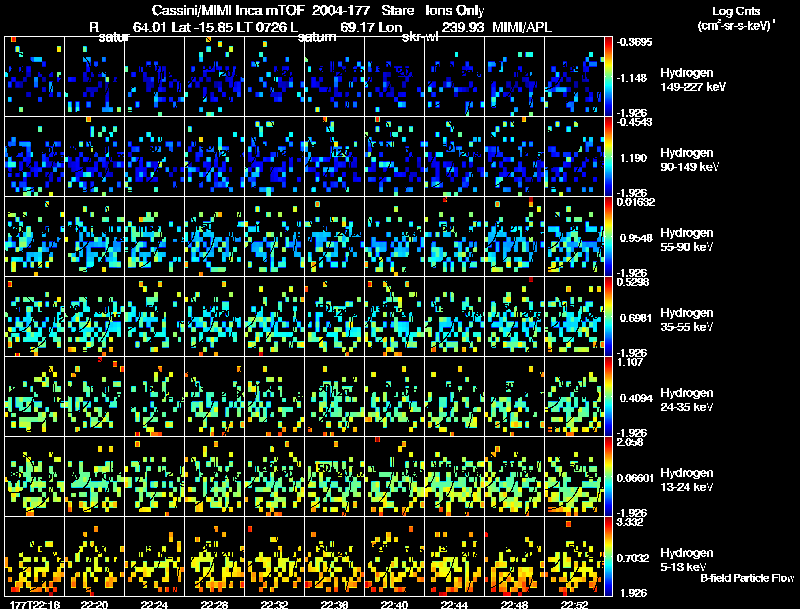Select the 13-24 keV panel at 22:40
This screenshot has width=800, height=609.
click(394, 476)
